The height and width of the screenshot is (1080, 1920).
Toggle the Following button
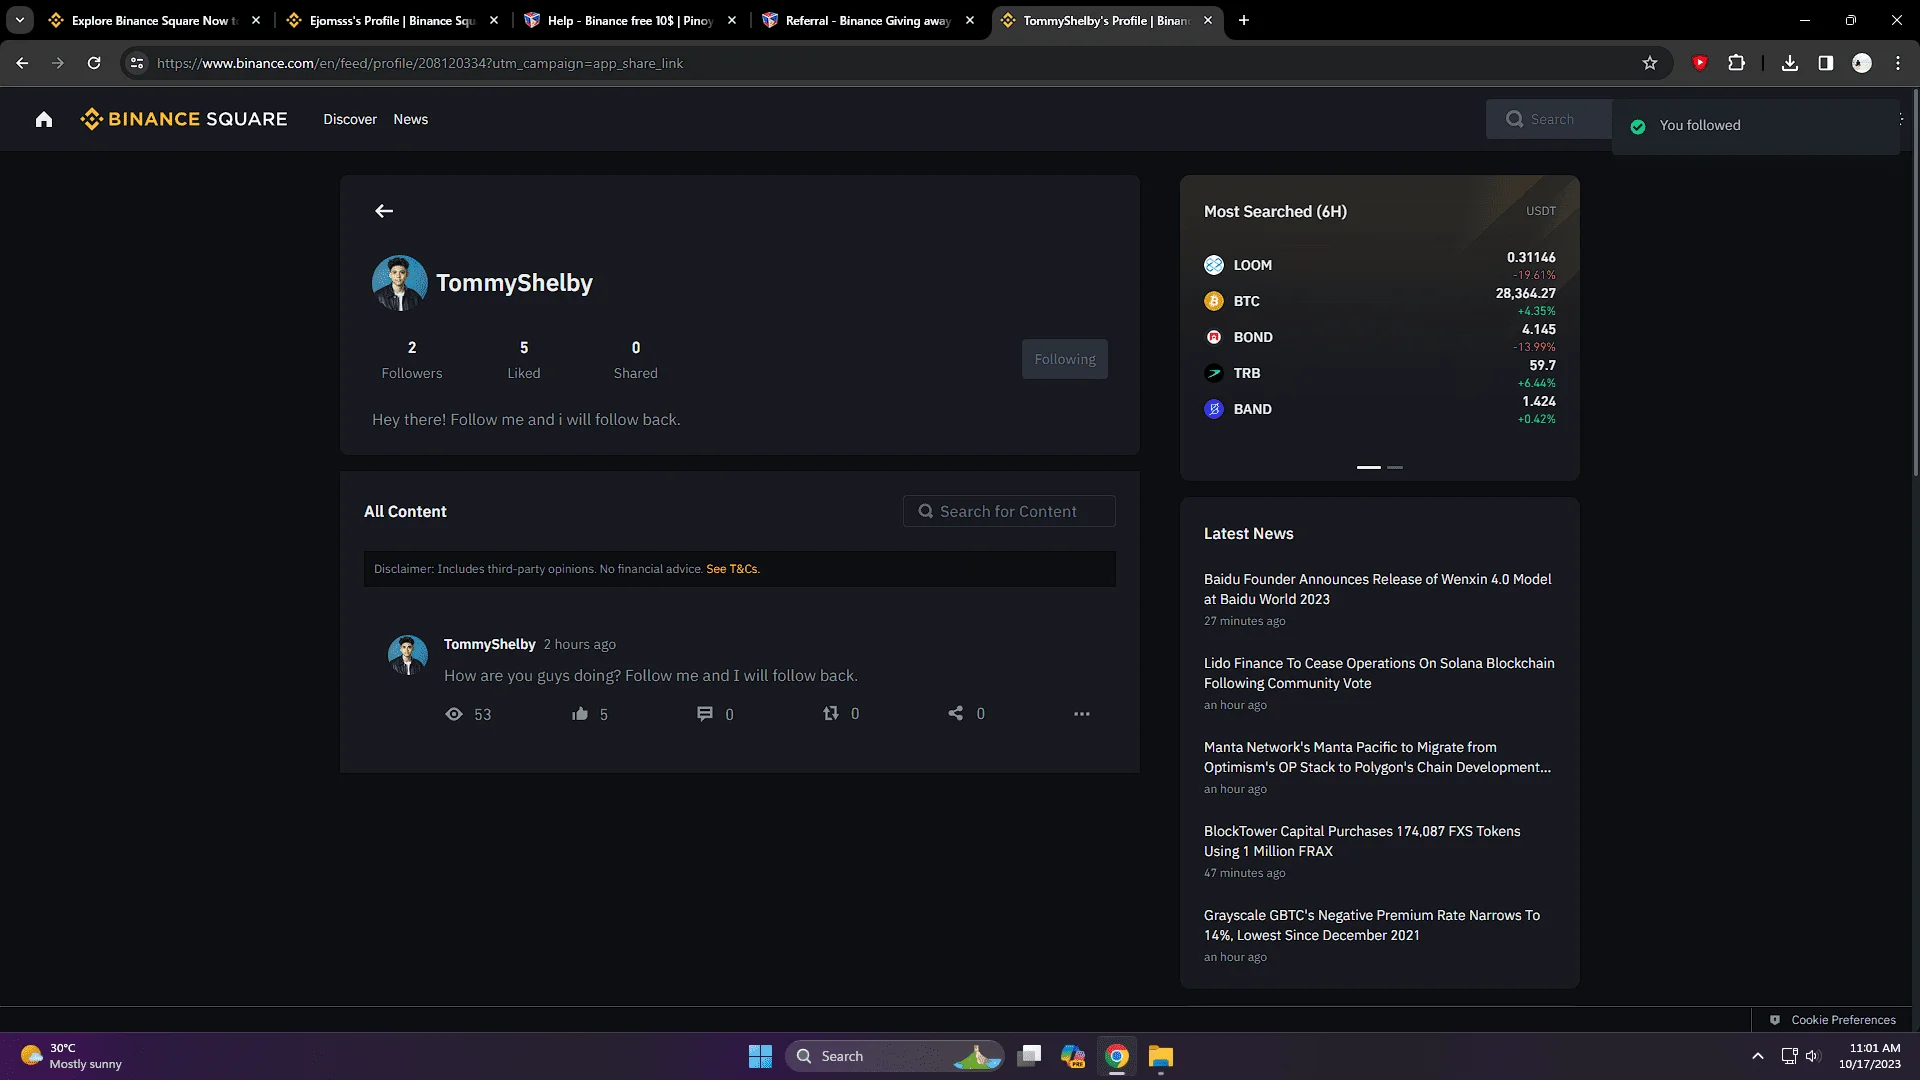(x=1065, y=359)
